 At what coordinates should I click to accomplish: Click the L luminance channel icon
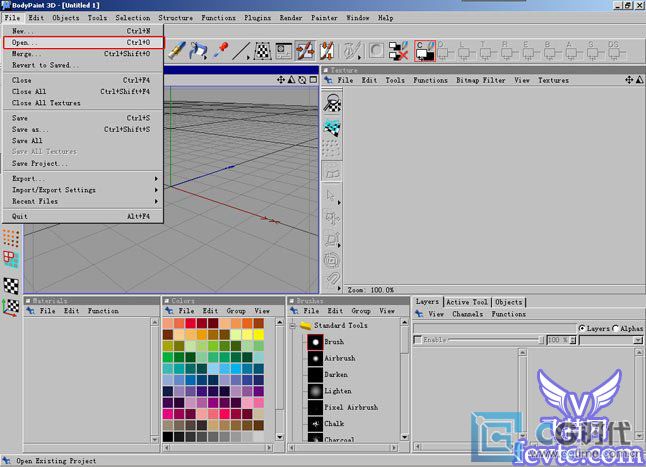click(x=464, y=51)
